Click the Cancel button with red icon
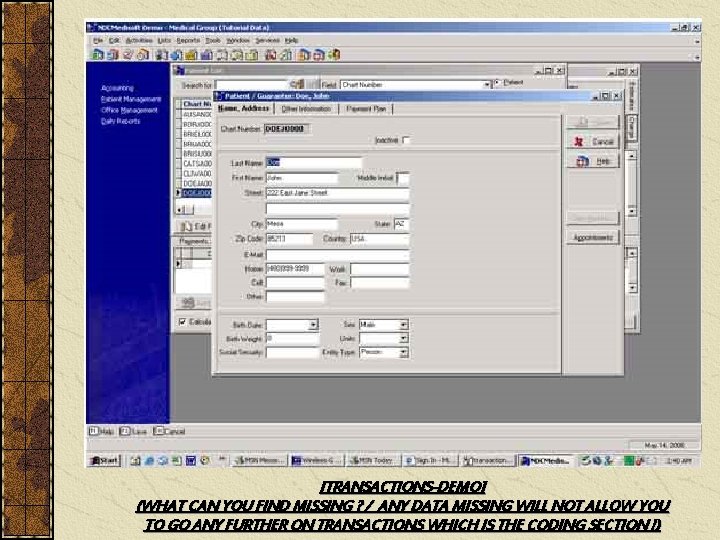 (x=593, y=141)
